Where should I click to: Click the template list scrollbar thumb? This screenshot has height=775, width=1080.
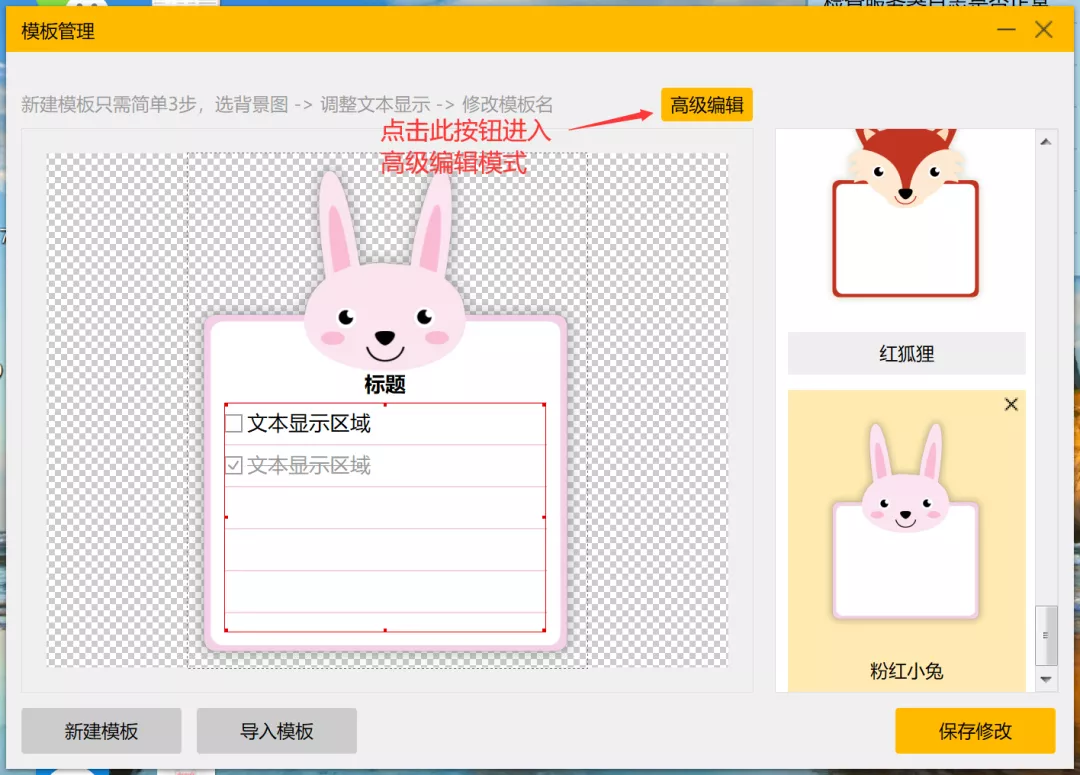coord(1046,635)
